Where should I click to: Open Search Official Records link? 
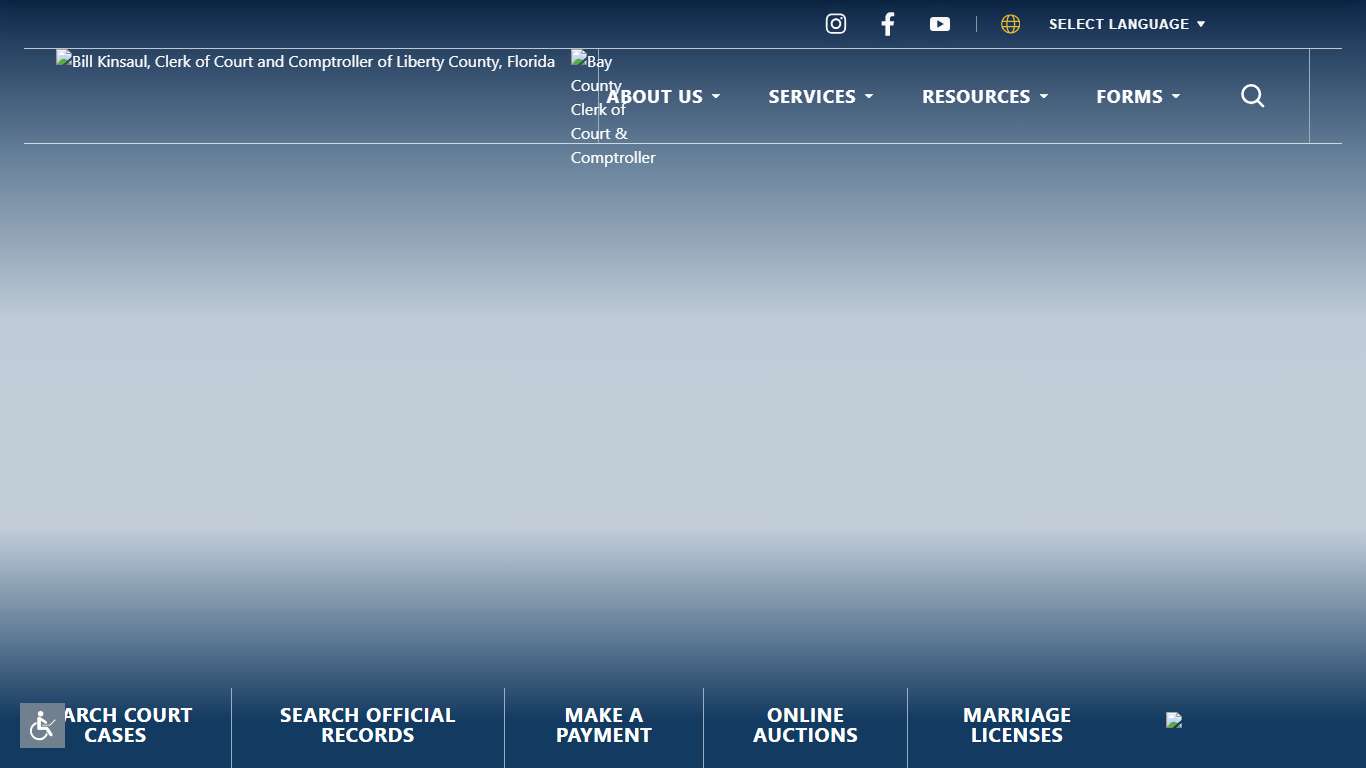click(367, 725)
